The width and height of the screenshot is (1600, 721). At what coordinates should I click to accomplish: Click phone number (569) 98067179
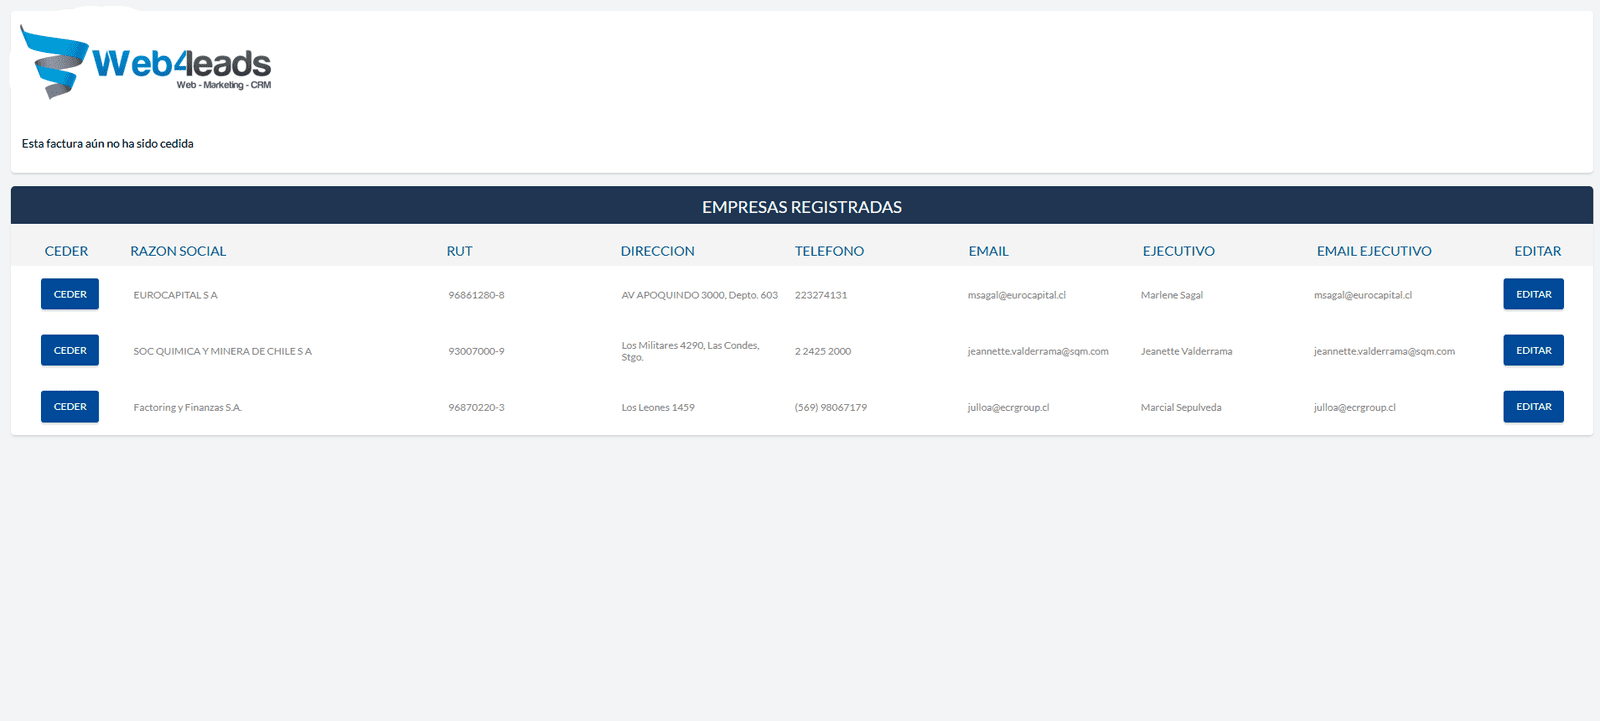[830, 407]
